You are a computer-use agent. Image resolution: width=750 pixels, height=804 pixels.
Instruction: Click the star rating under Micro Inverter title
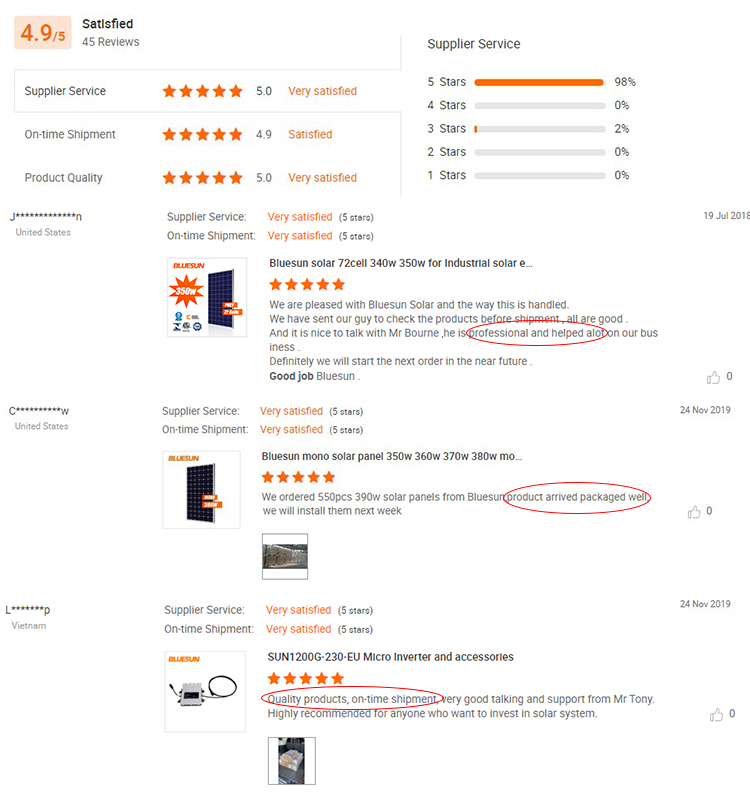pyautogui.click(x=306, y=679)
